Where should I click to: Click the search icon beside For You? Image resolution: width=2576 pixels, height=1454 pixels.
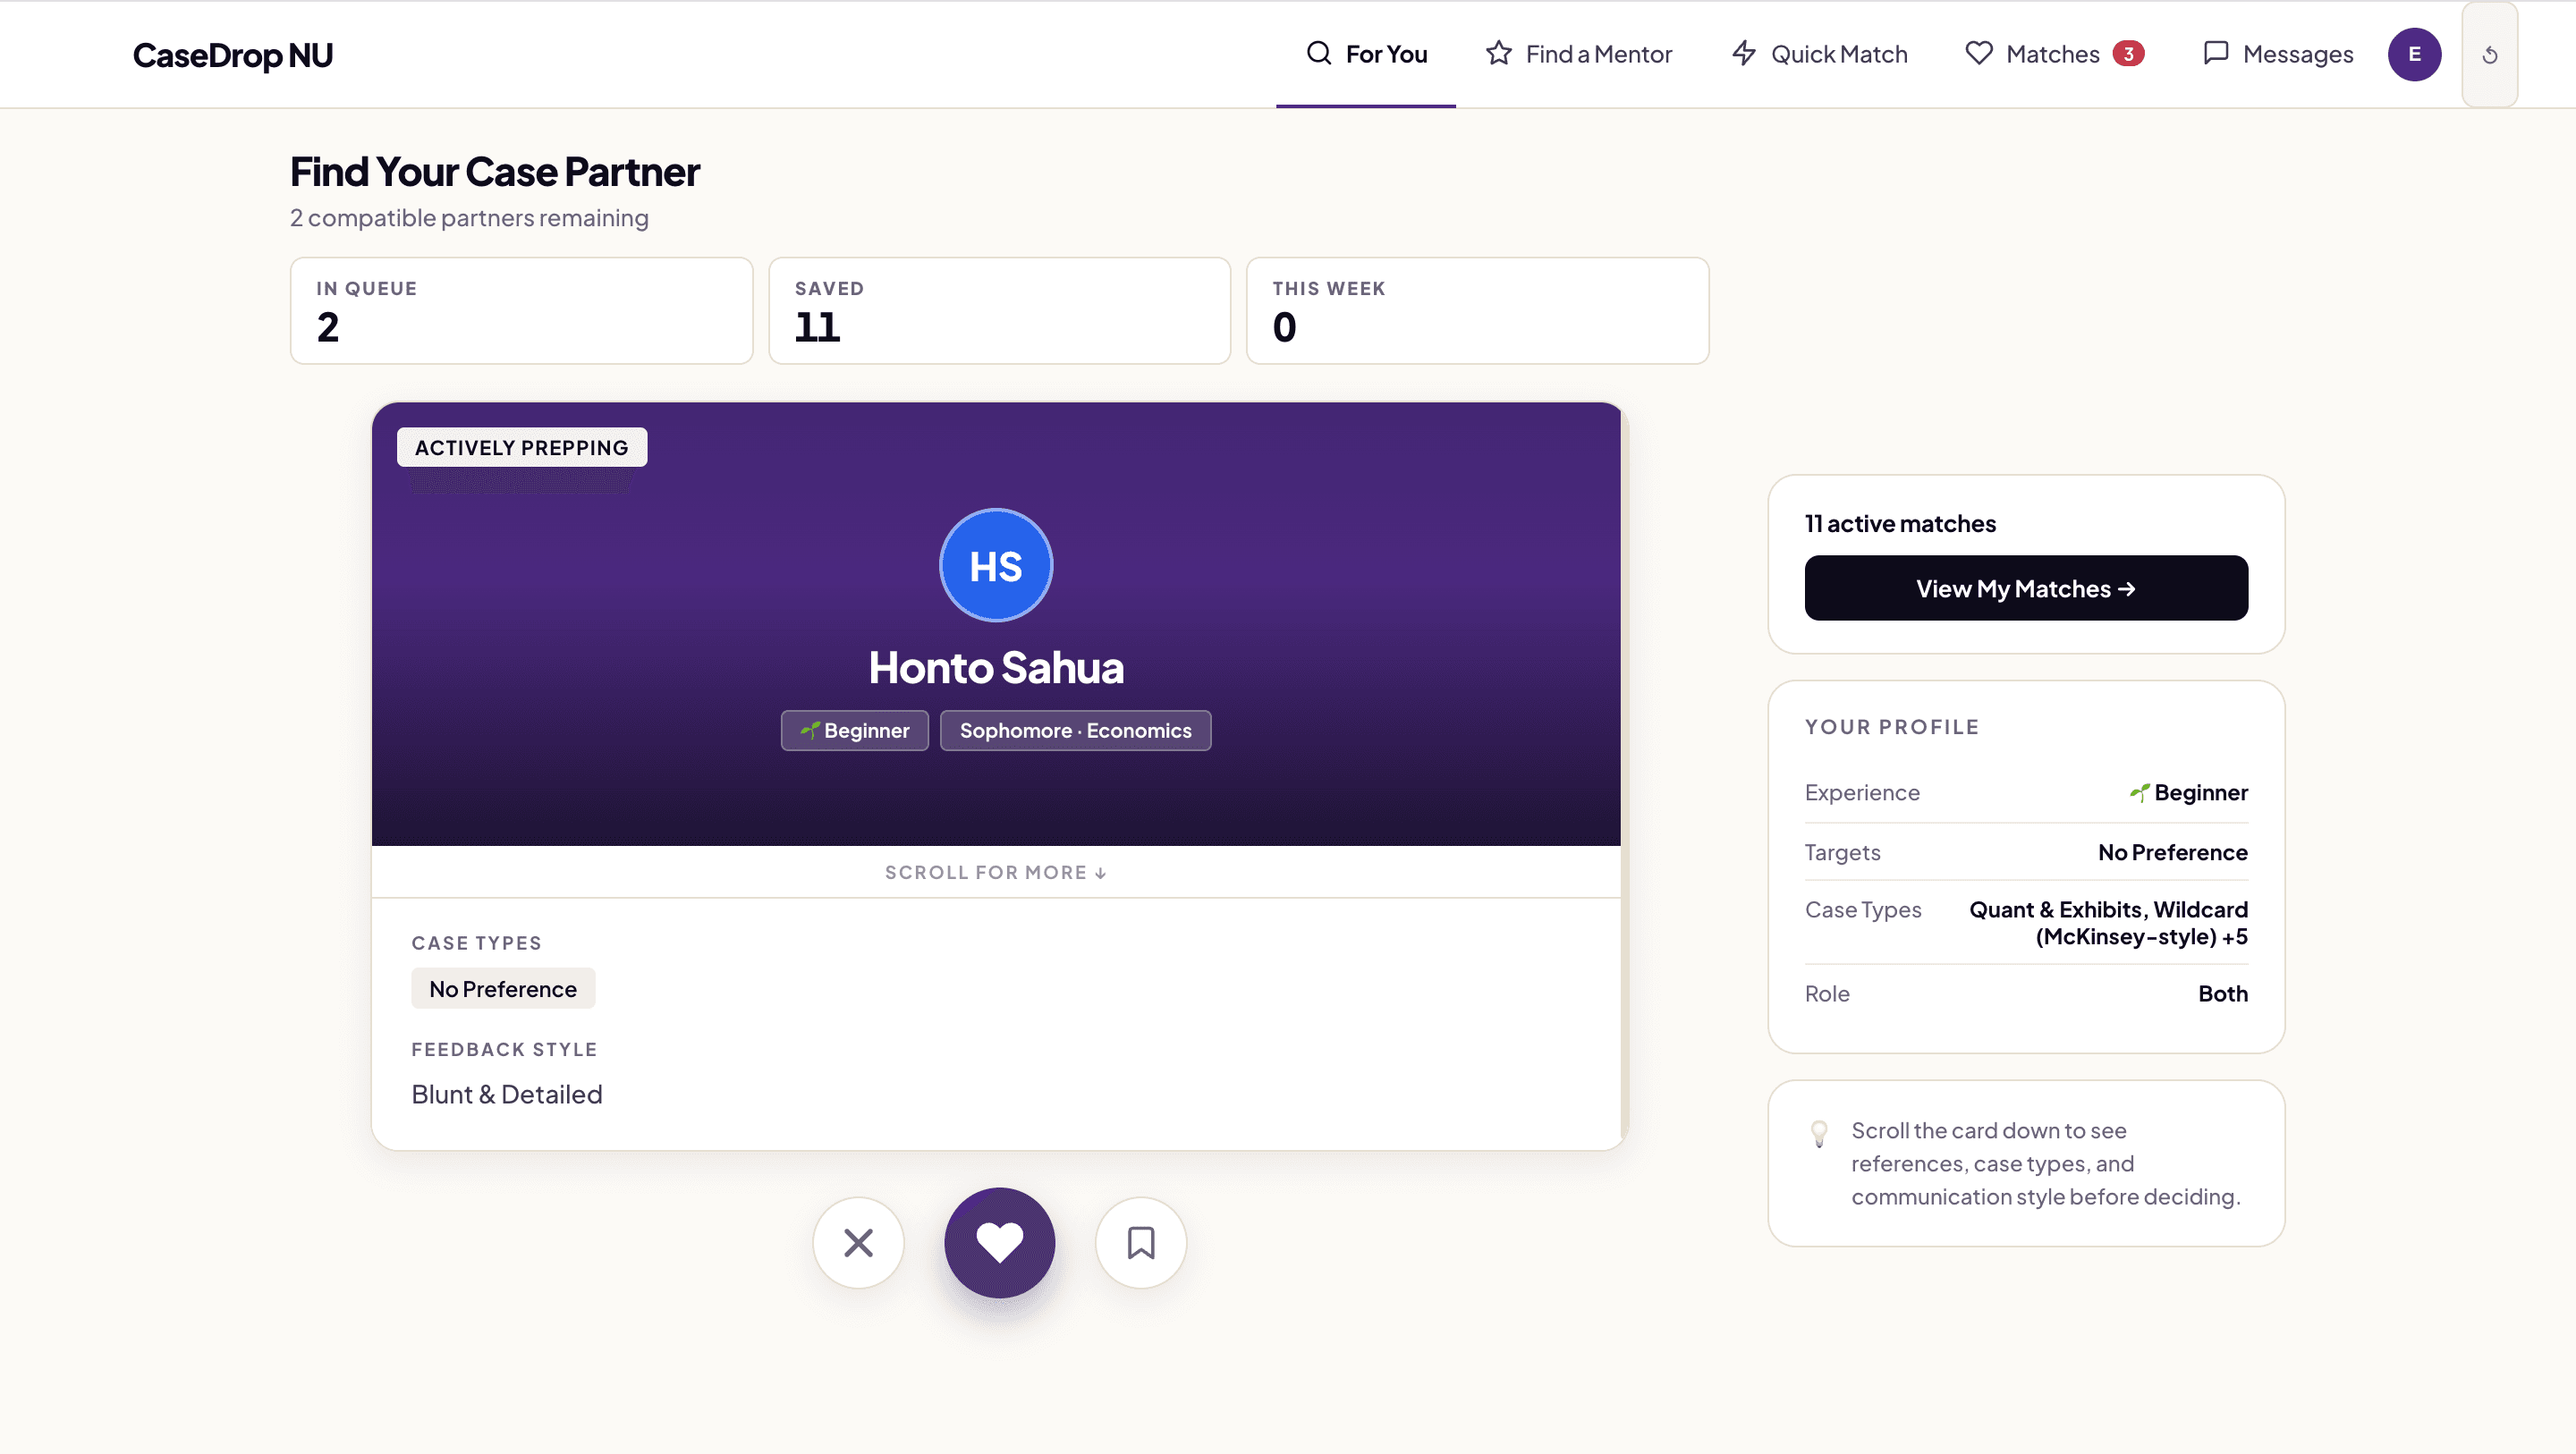coord(1319,53)
